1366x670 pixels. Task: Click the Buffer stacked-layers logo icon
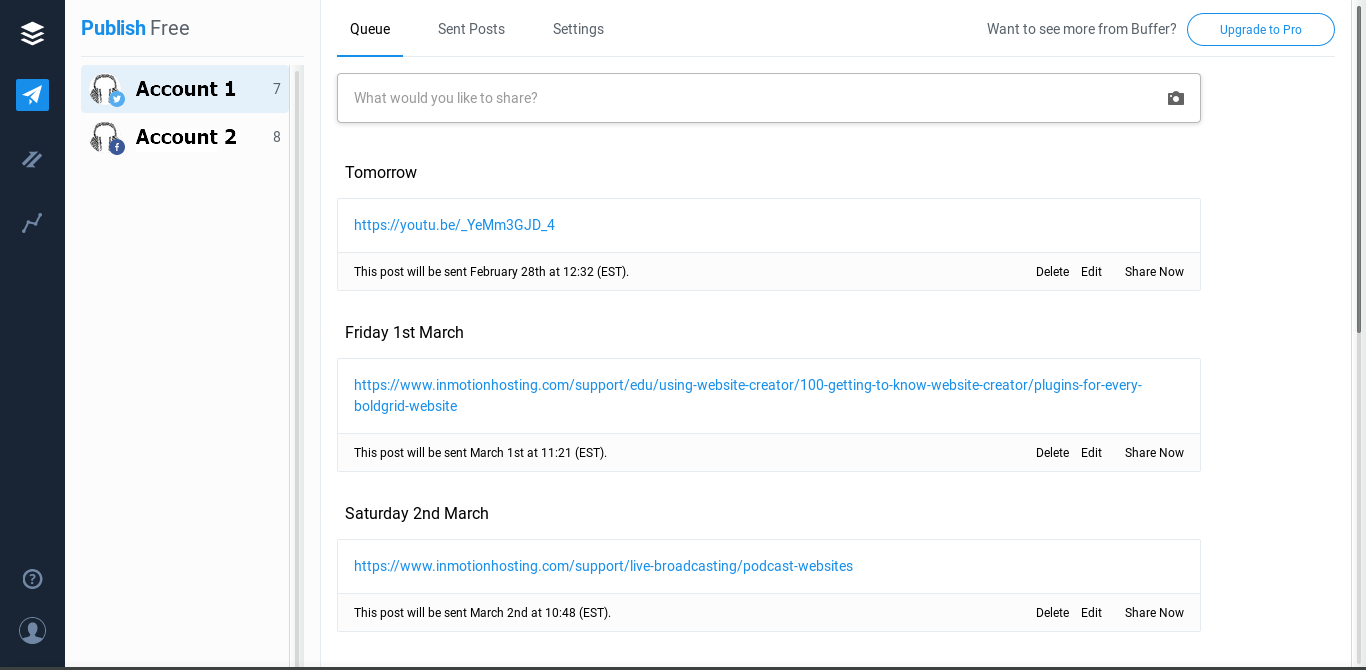(x=32, y=34)
